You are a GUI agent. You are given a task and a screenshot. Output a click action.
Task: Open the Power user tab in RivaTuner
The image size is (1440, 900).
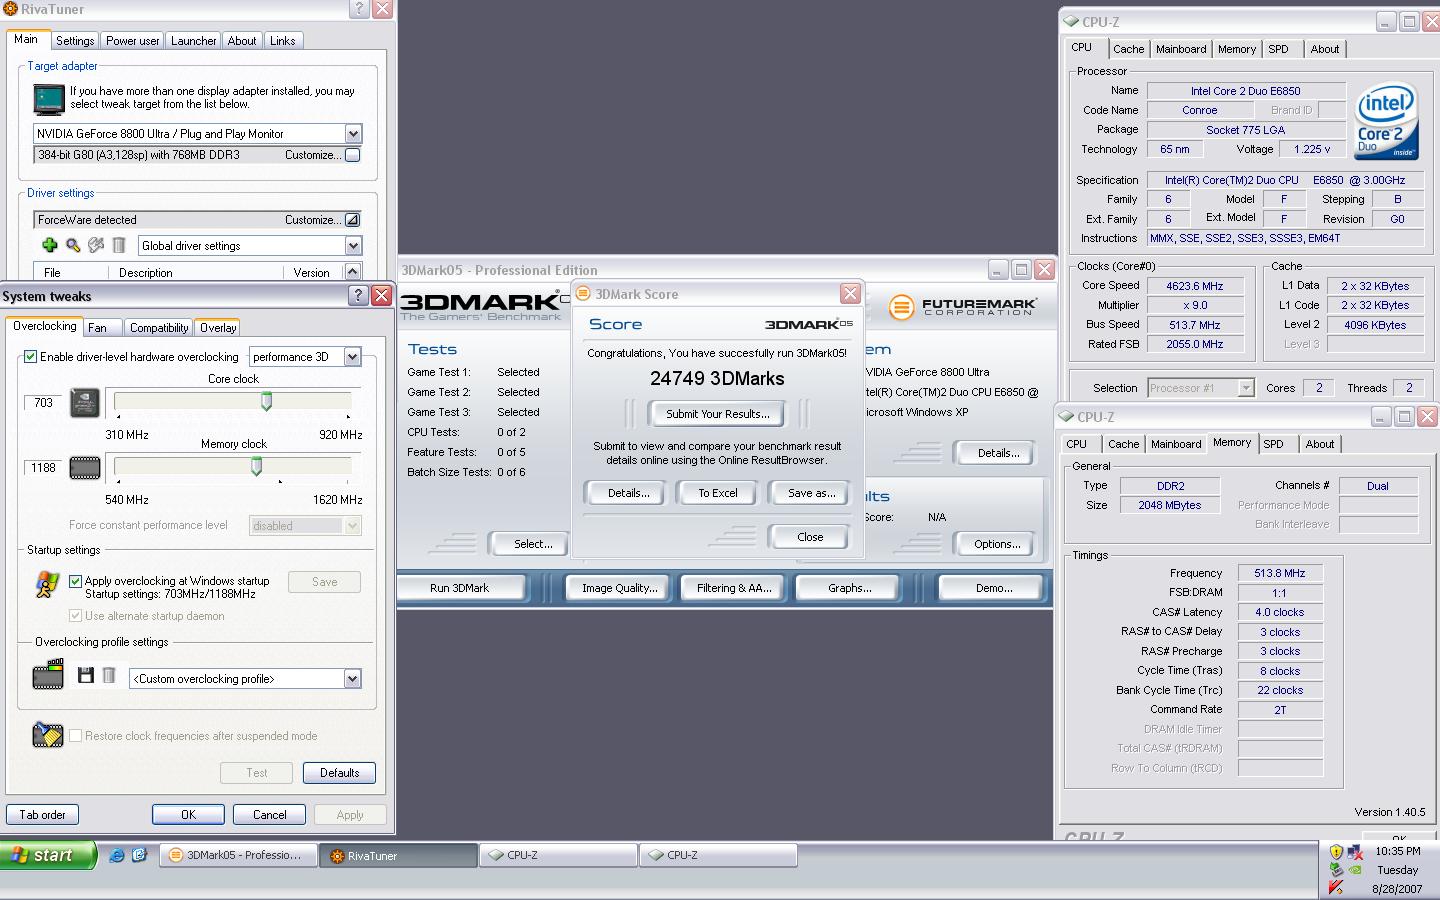tap(132, 41)
